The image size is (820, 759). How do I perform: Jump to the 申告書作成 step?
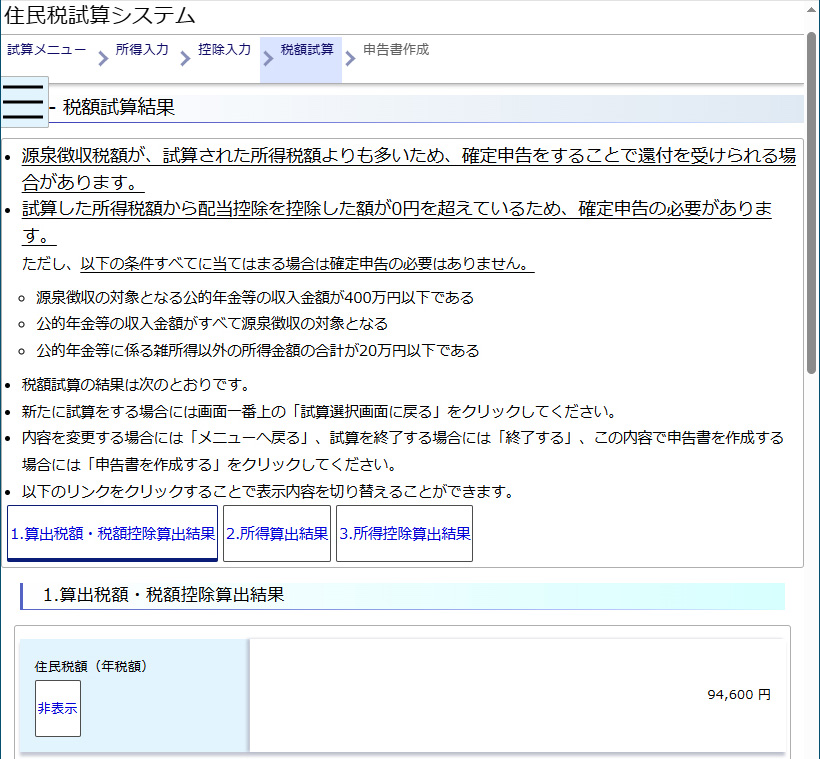point(396,49)
